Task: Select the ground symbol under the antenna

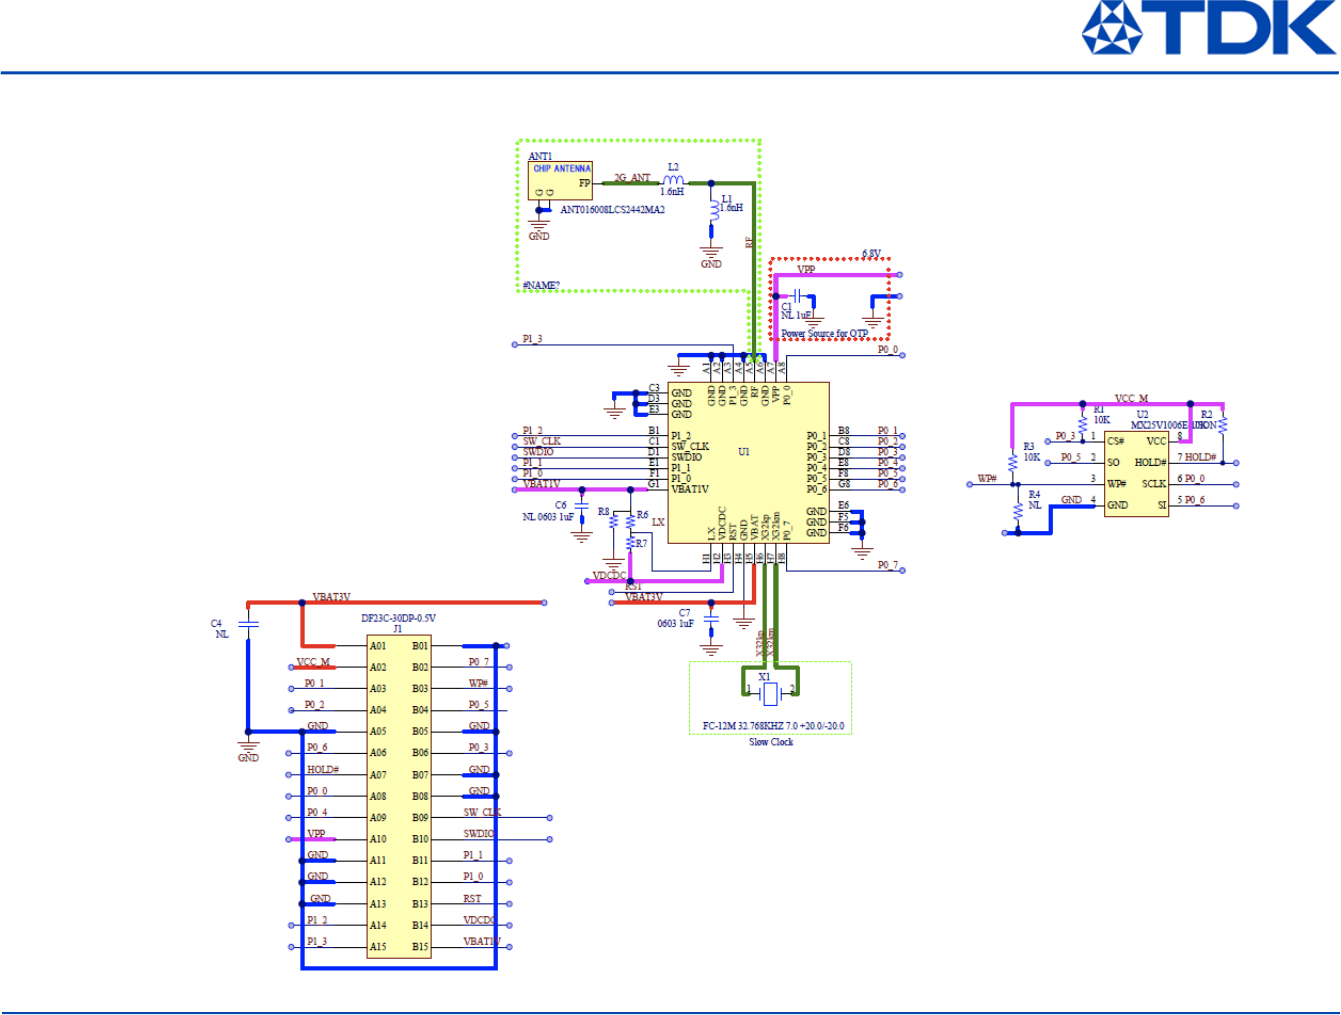Action: click(x=539, y=226)
